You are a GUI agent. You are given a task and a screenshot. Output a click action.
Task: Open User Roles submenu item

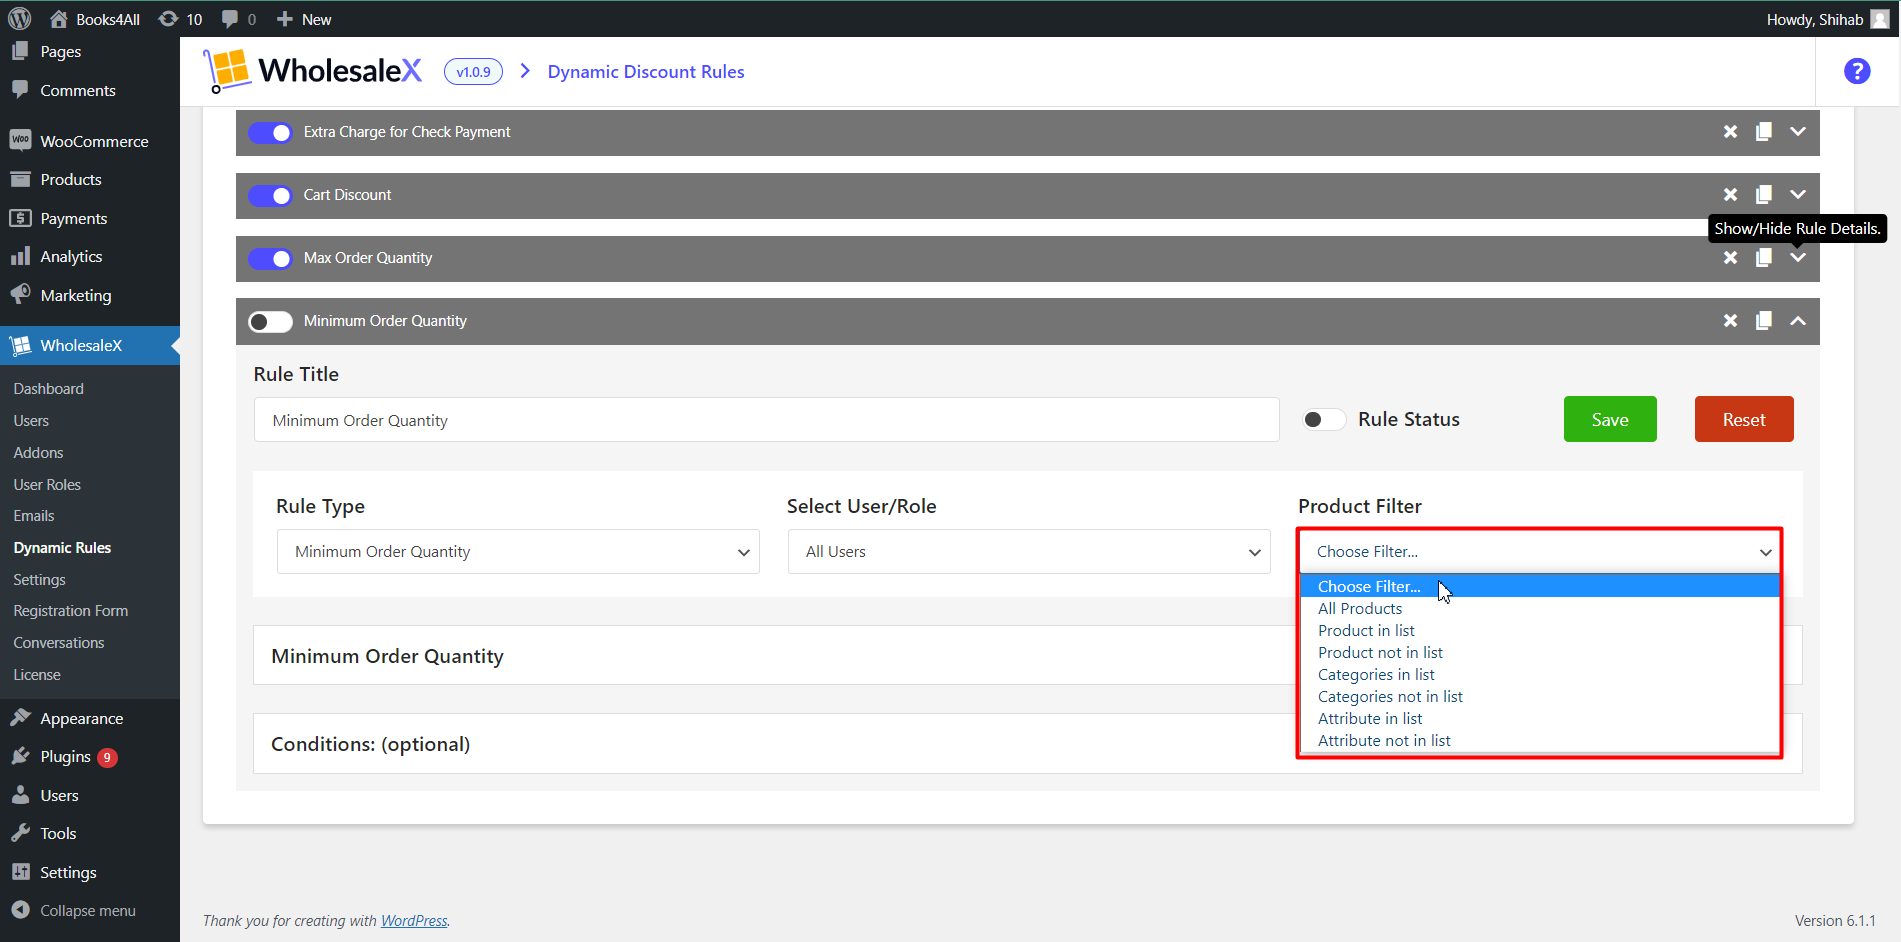pos(47,485)
